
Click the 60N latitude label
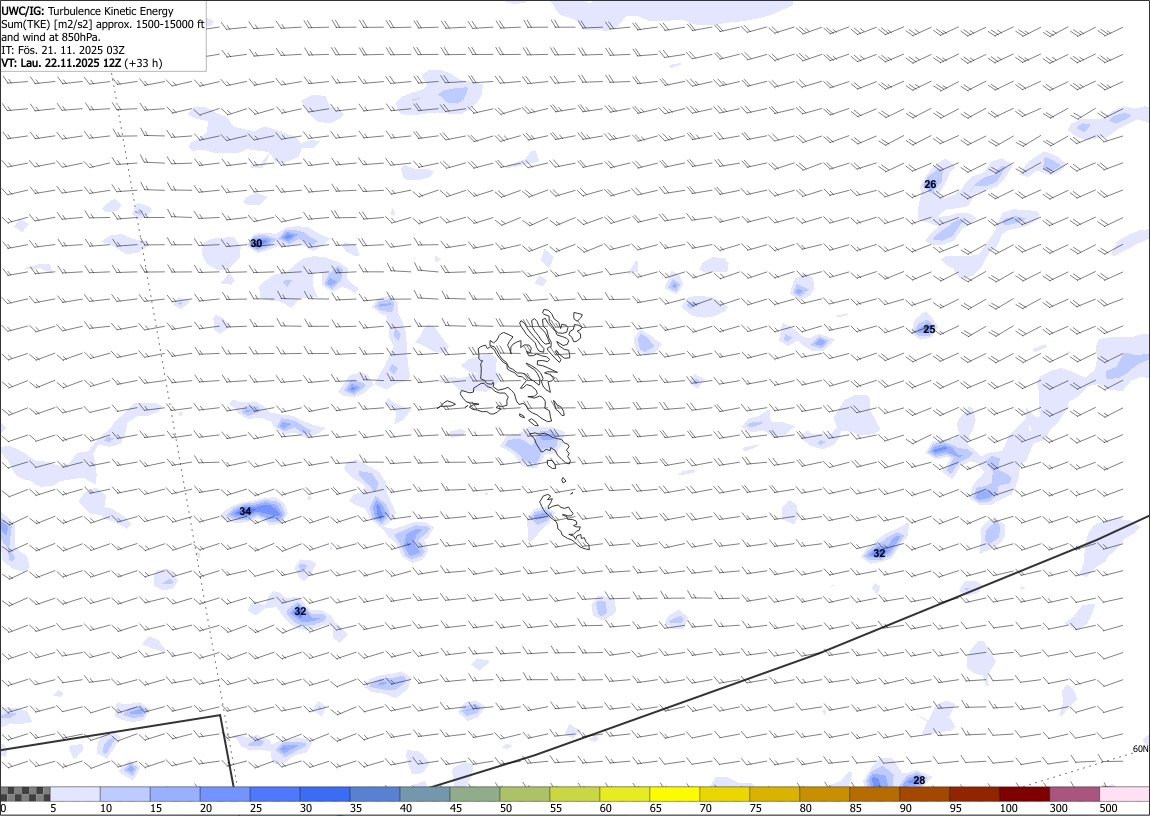(1140, 749)
